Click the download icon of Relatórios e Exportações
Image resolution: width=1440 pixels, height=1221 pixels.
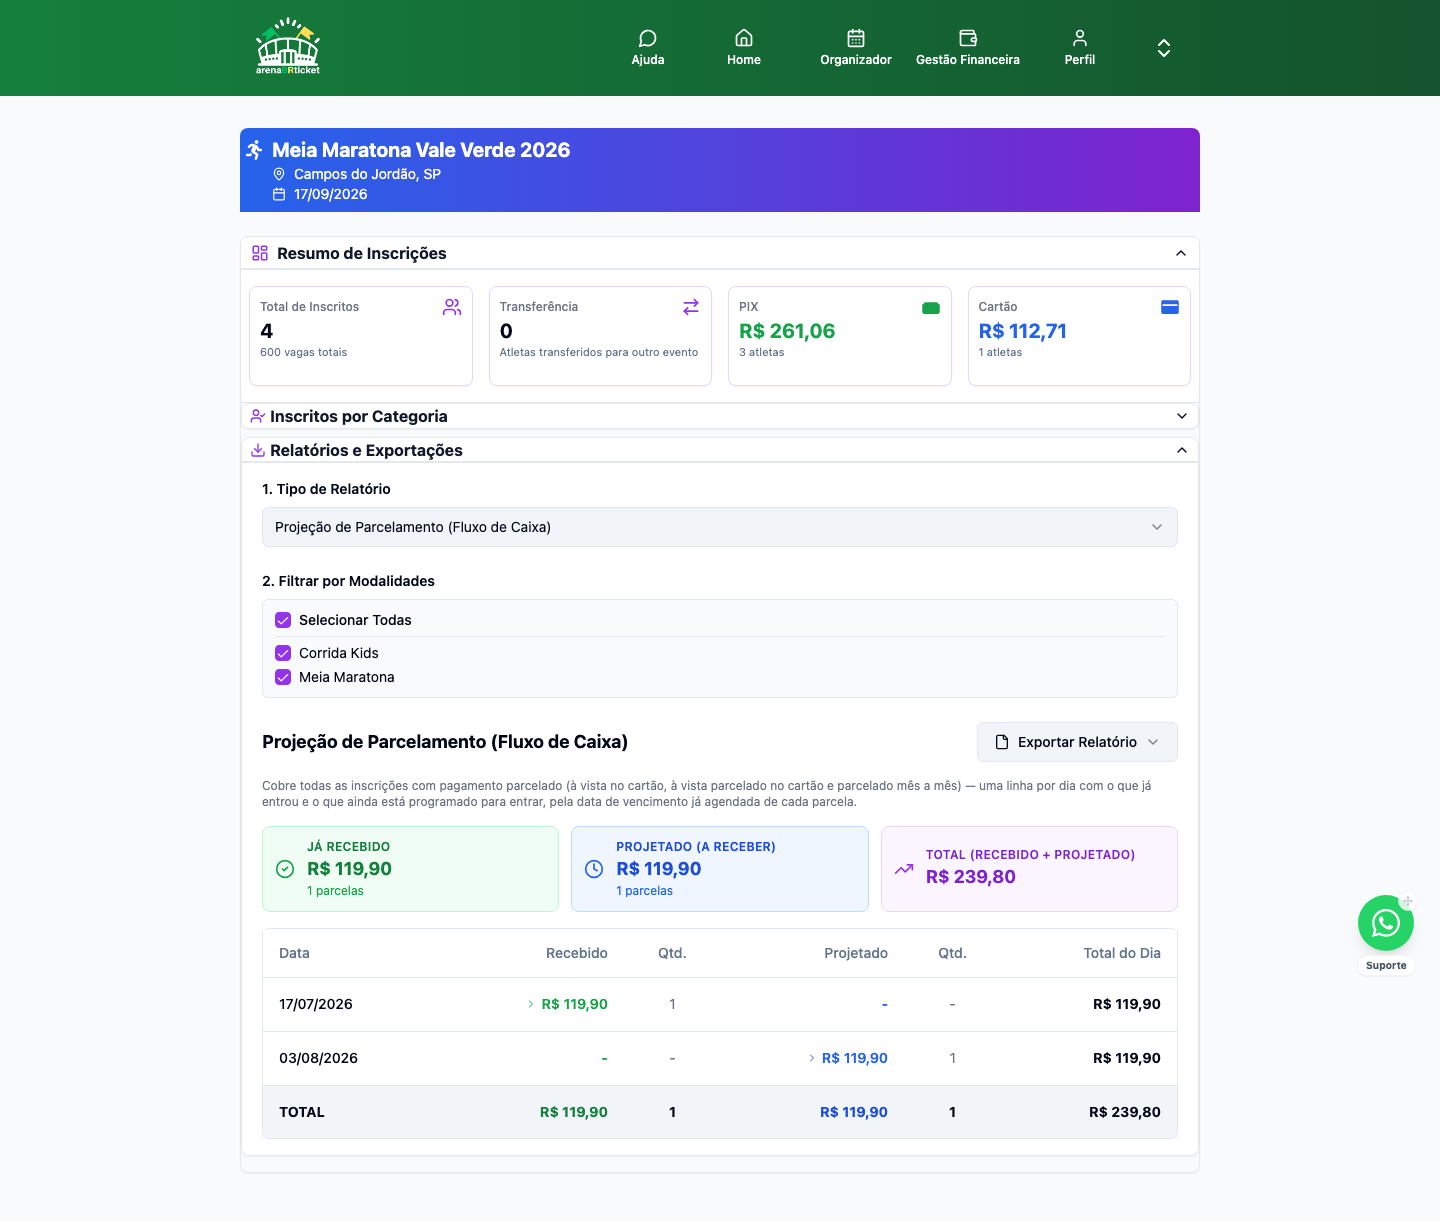[258, 450]
